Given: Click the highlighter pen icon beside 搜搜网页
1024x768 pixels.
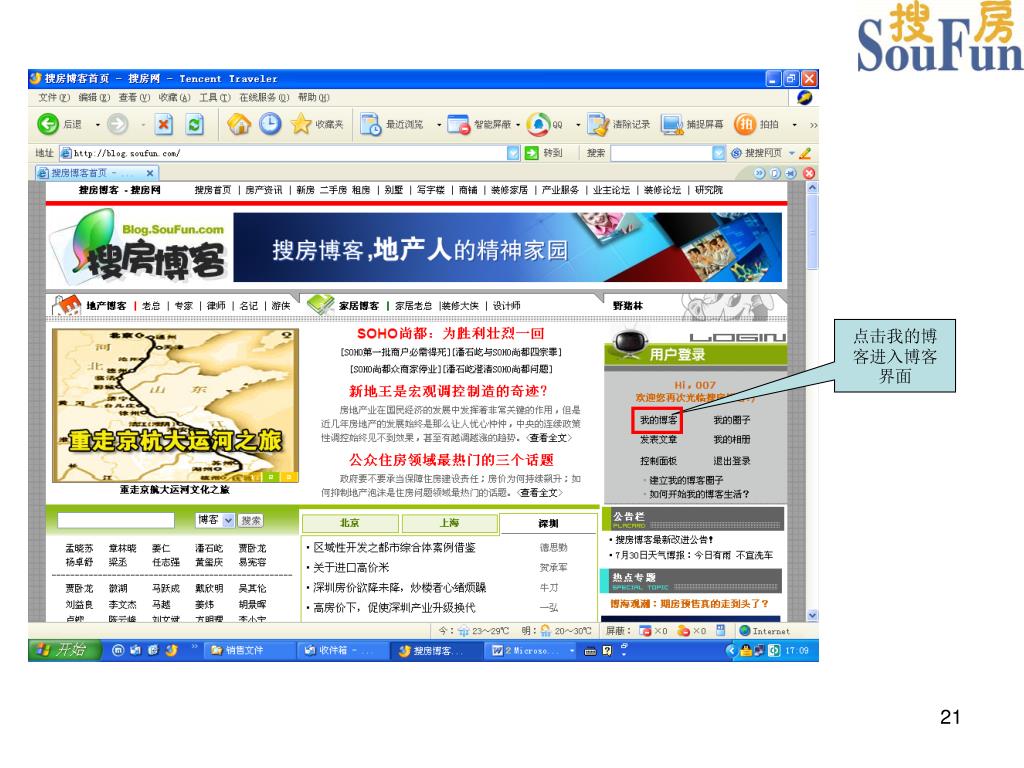Looking at the screenshot, I should 805,153.
